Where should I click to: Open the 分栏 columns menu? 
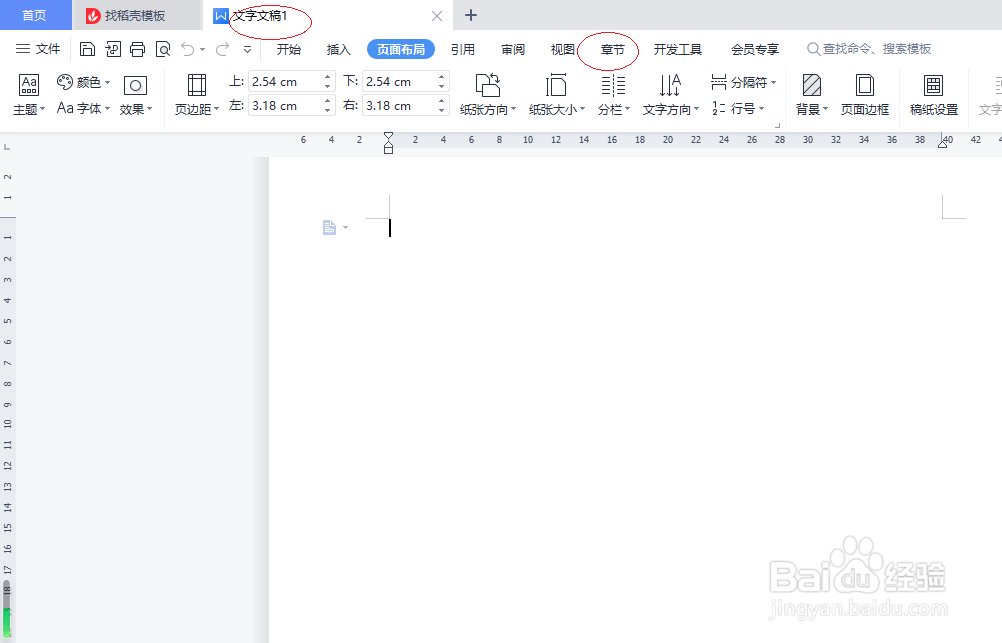coord(613,94)
